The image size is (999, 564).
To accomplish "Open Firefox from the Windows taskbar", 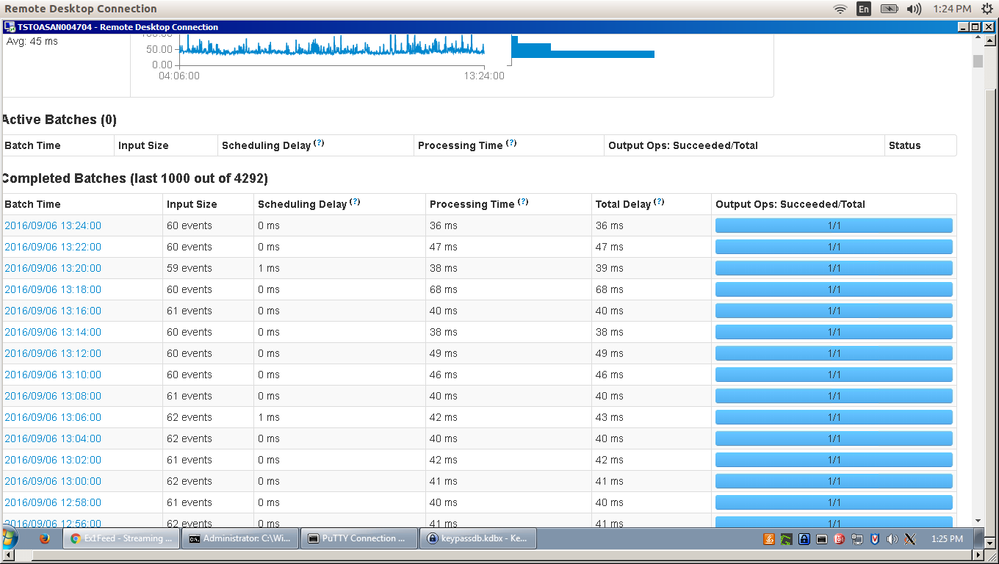I will click(44, 538).
